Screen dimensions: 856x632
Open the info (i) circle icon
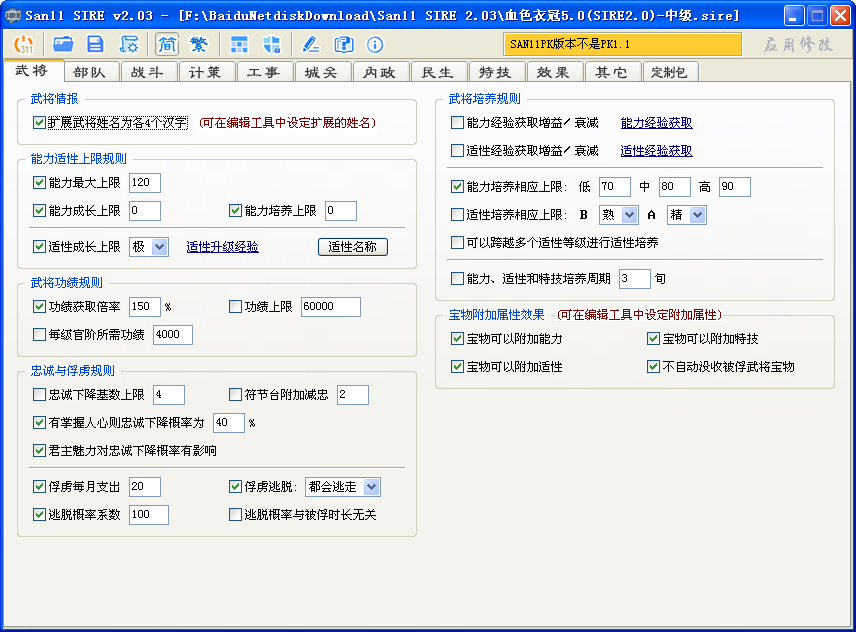point(375,44)
